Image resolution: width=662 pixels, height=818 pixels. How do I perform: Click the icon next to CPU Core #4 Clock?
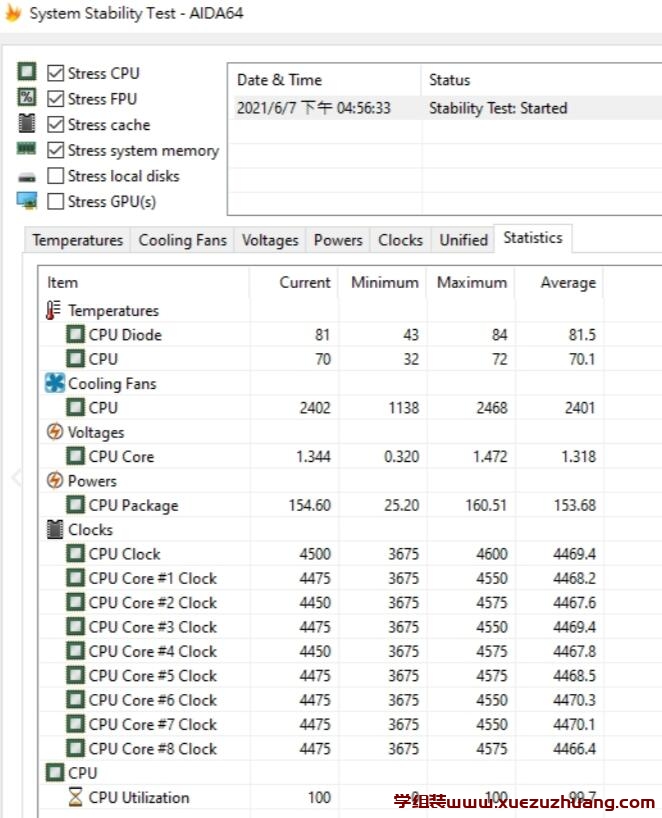coord(75,651)
